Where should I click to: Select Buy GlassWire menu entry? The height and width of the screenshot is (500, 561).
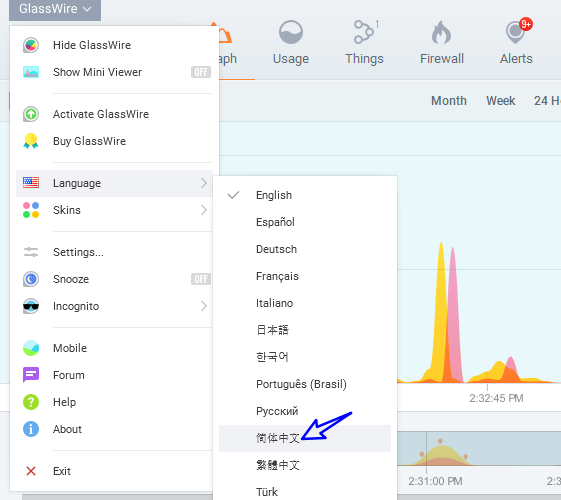pos(114,141)
